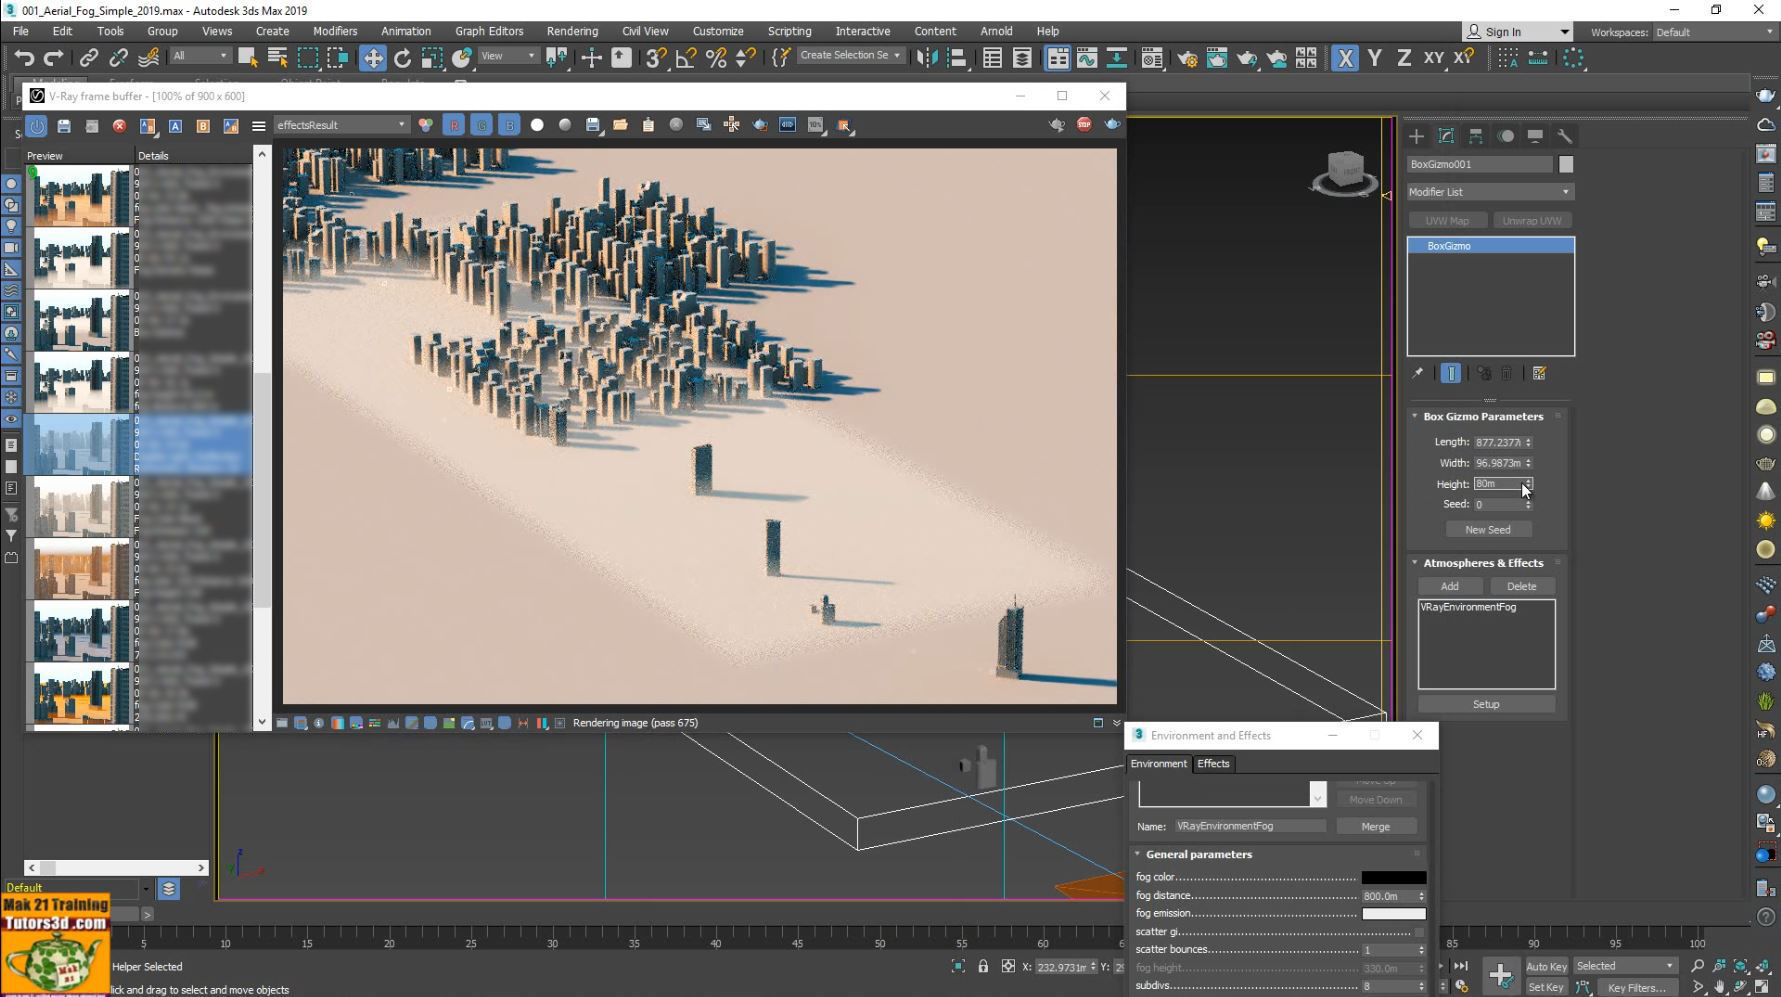This screenshot has width=1781, height=997.
Task: Toggle the 3D Snaps icon
Action: (x=656, y=58)
